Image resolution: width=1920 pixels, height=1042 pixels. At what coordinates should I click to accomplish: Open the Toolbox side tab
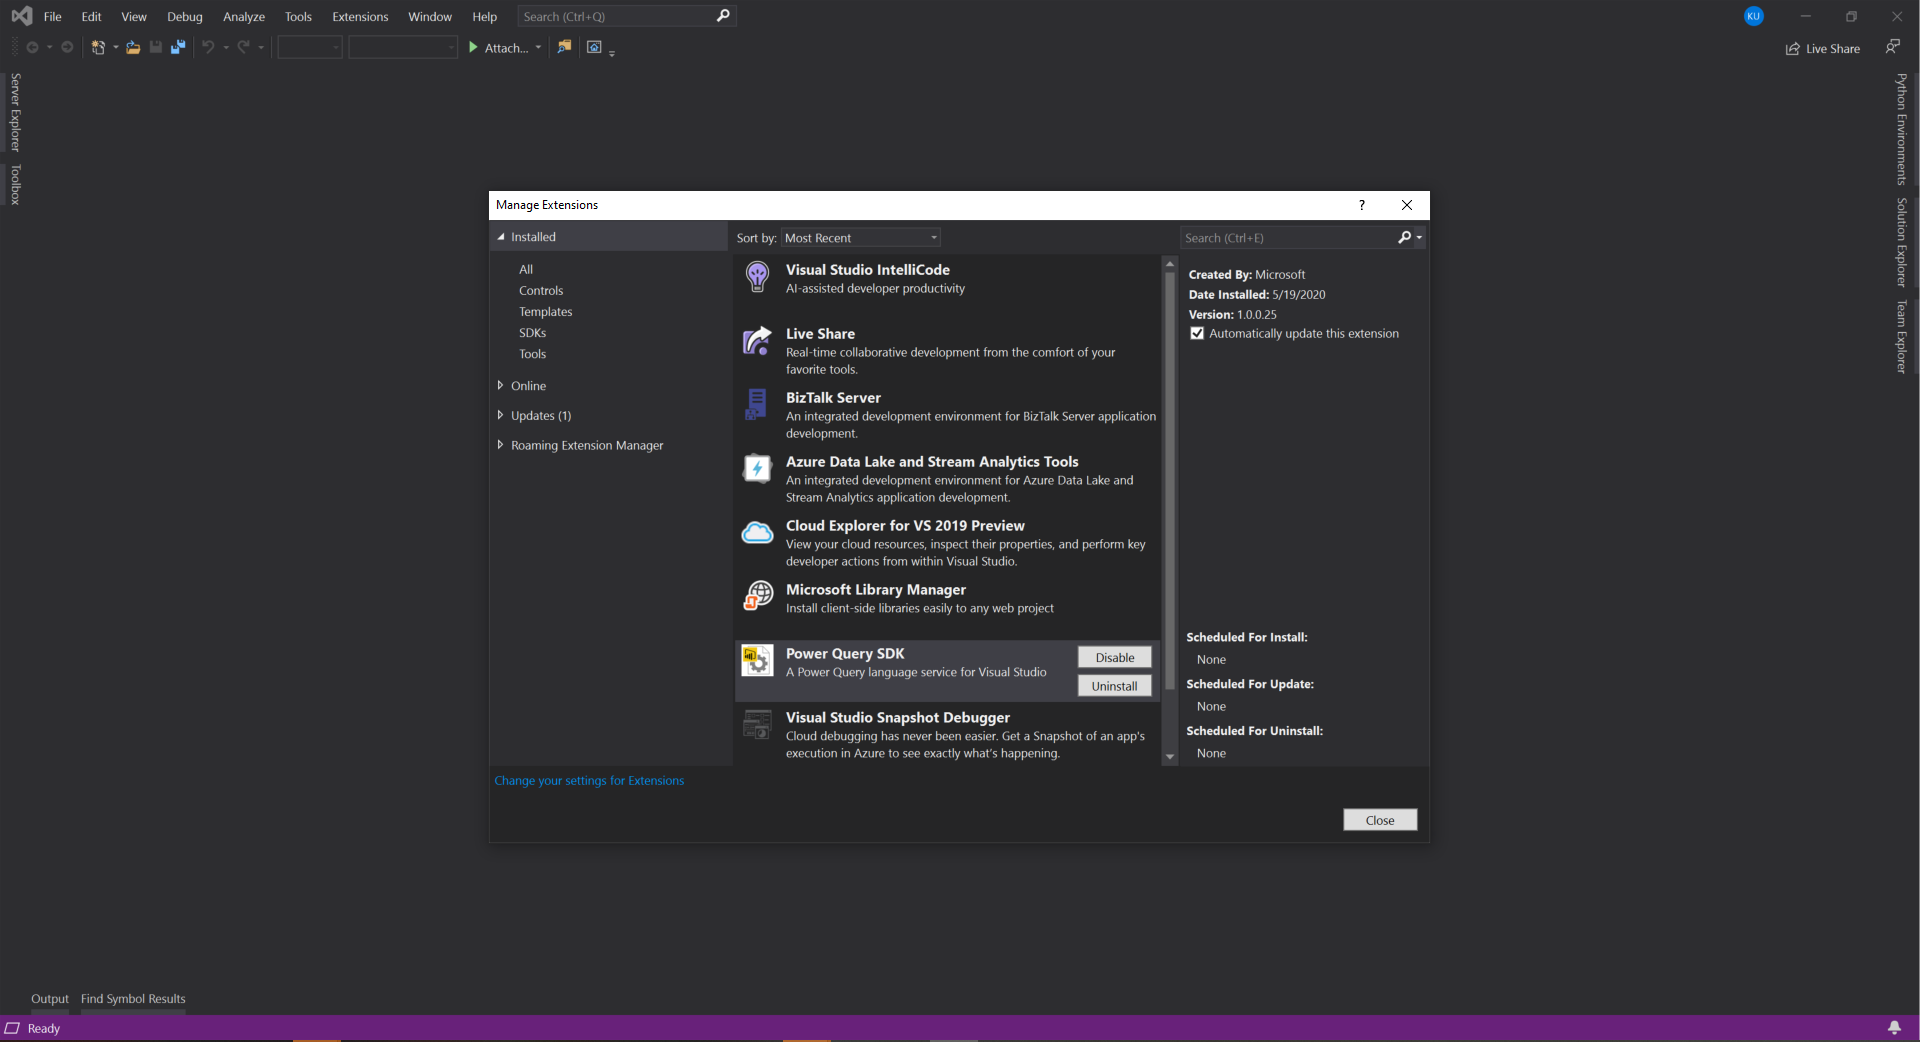(x=15, y=185)
